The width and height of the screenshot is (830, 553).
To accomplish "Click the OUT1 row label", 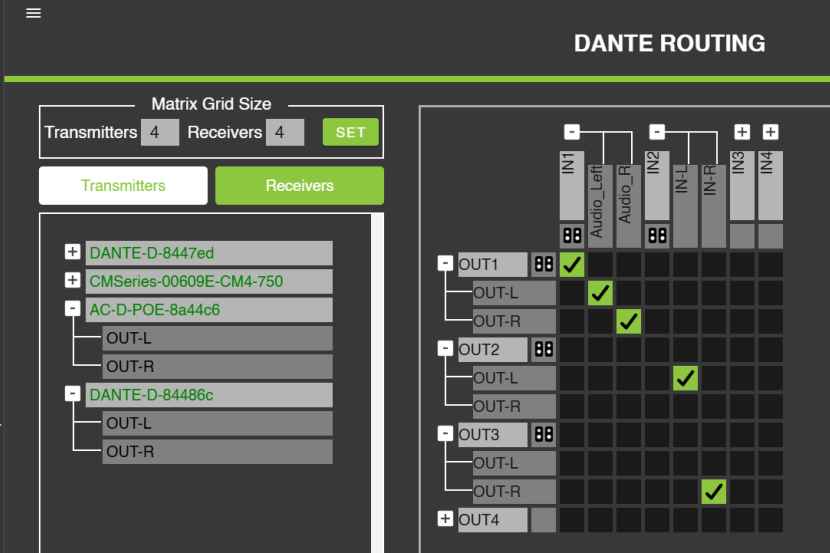I will [x=493, y=264].
